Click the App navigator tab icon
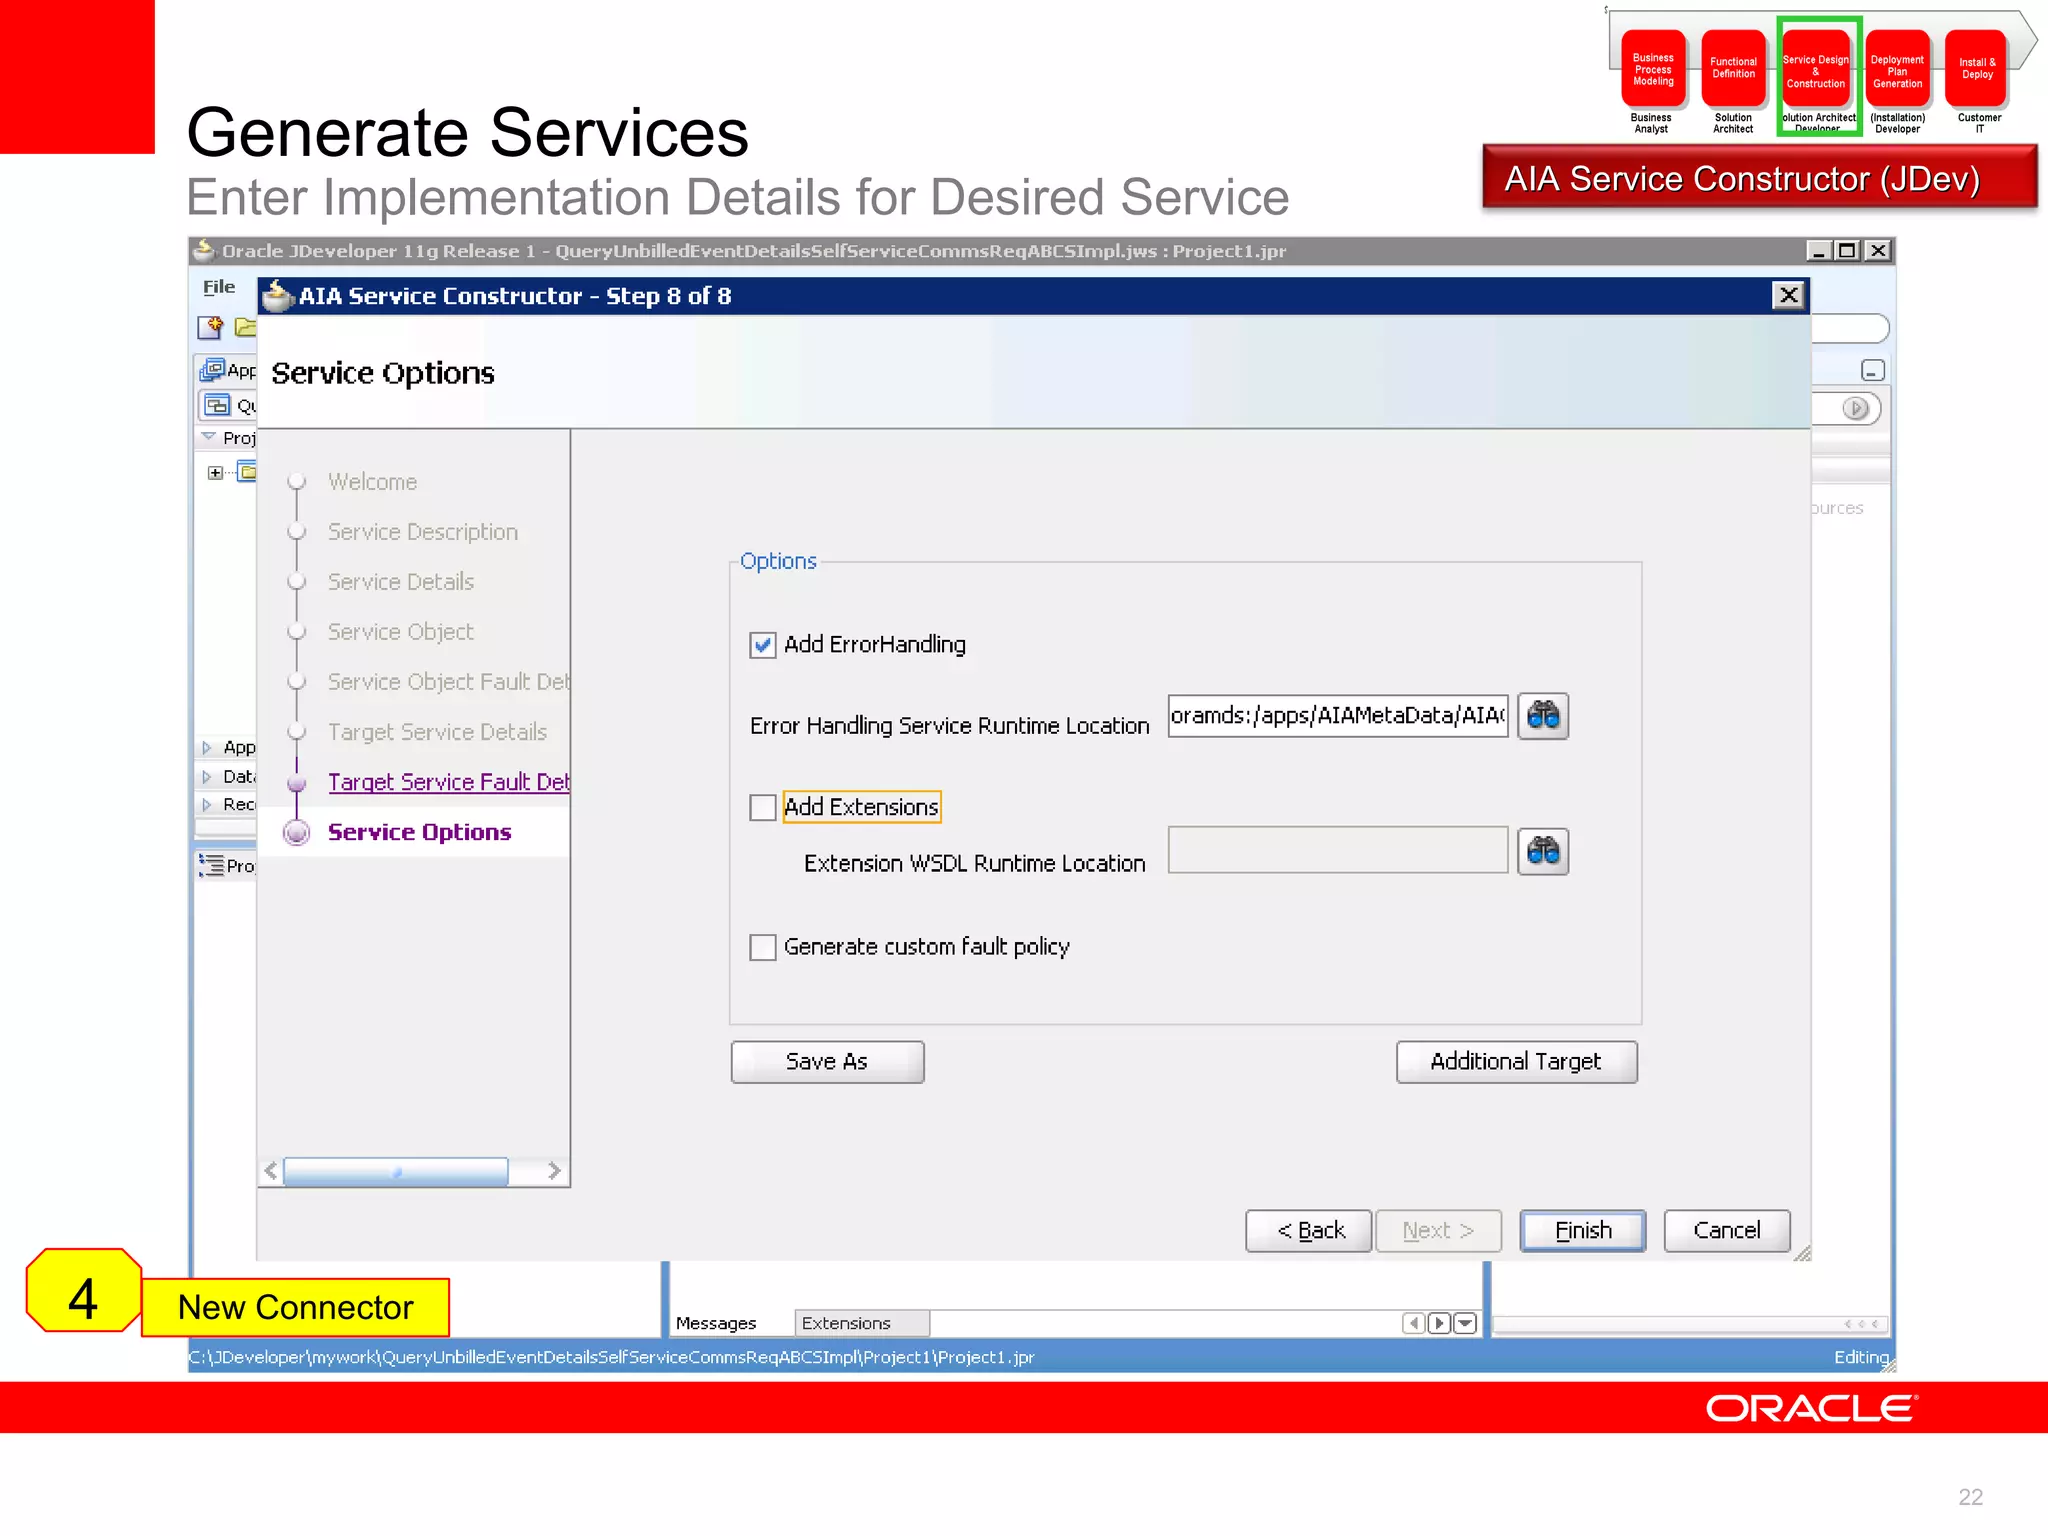Image resolution: width=2048 pixels, height=1536 pixels. click(212, 370)
